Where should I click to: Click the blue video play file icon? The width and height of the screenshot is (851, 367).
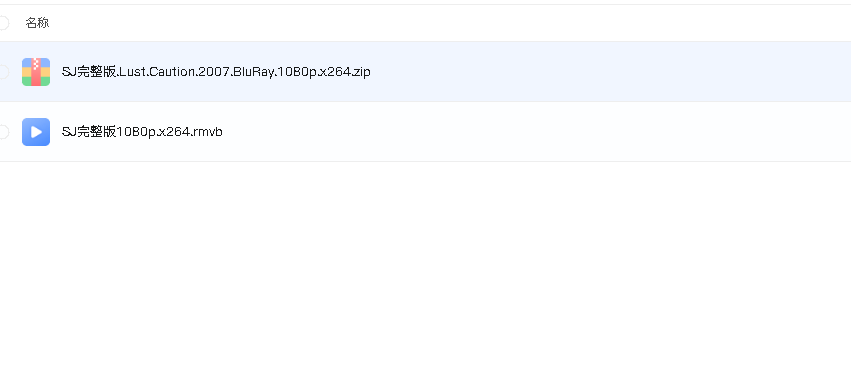point(36,132)
